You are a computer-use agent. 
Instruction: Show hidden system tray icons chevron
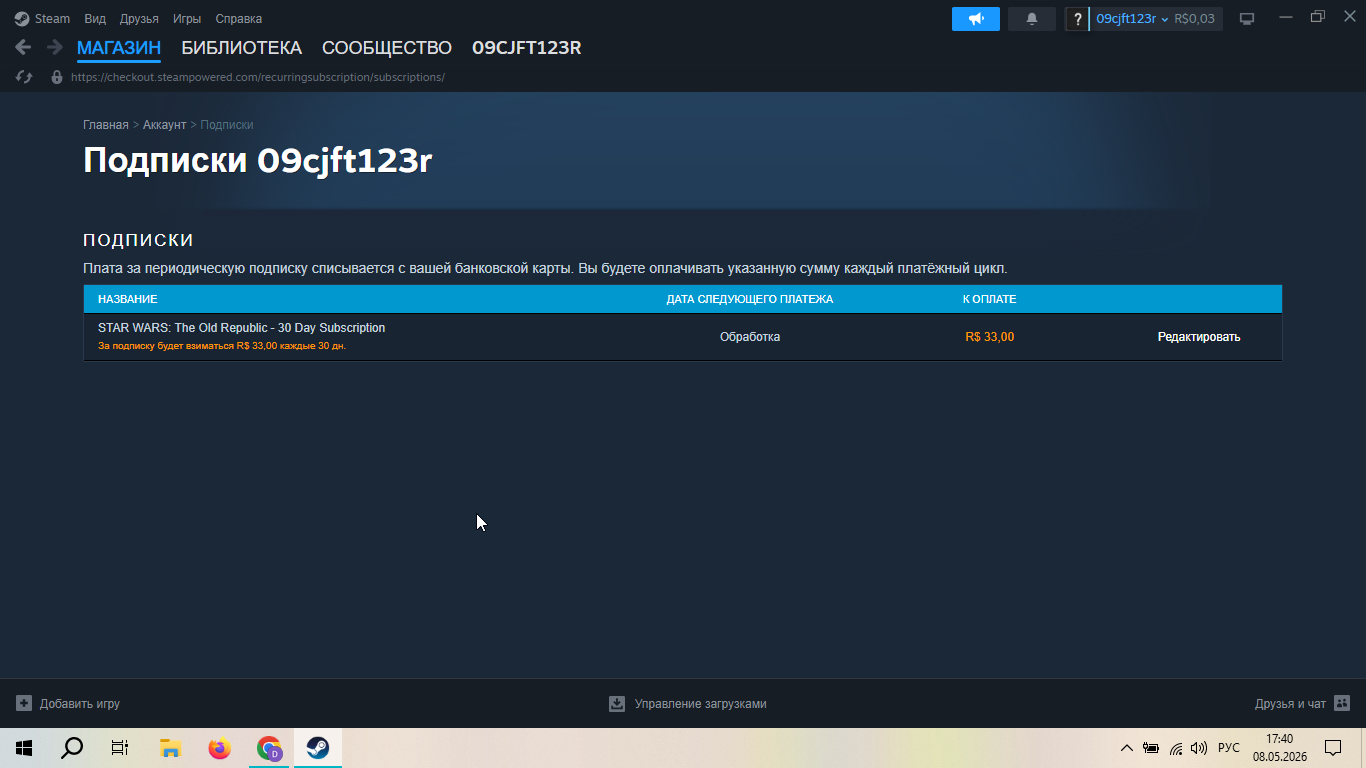coord(1126,748)
